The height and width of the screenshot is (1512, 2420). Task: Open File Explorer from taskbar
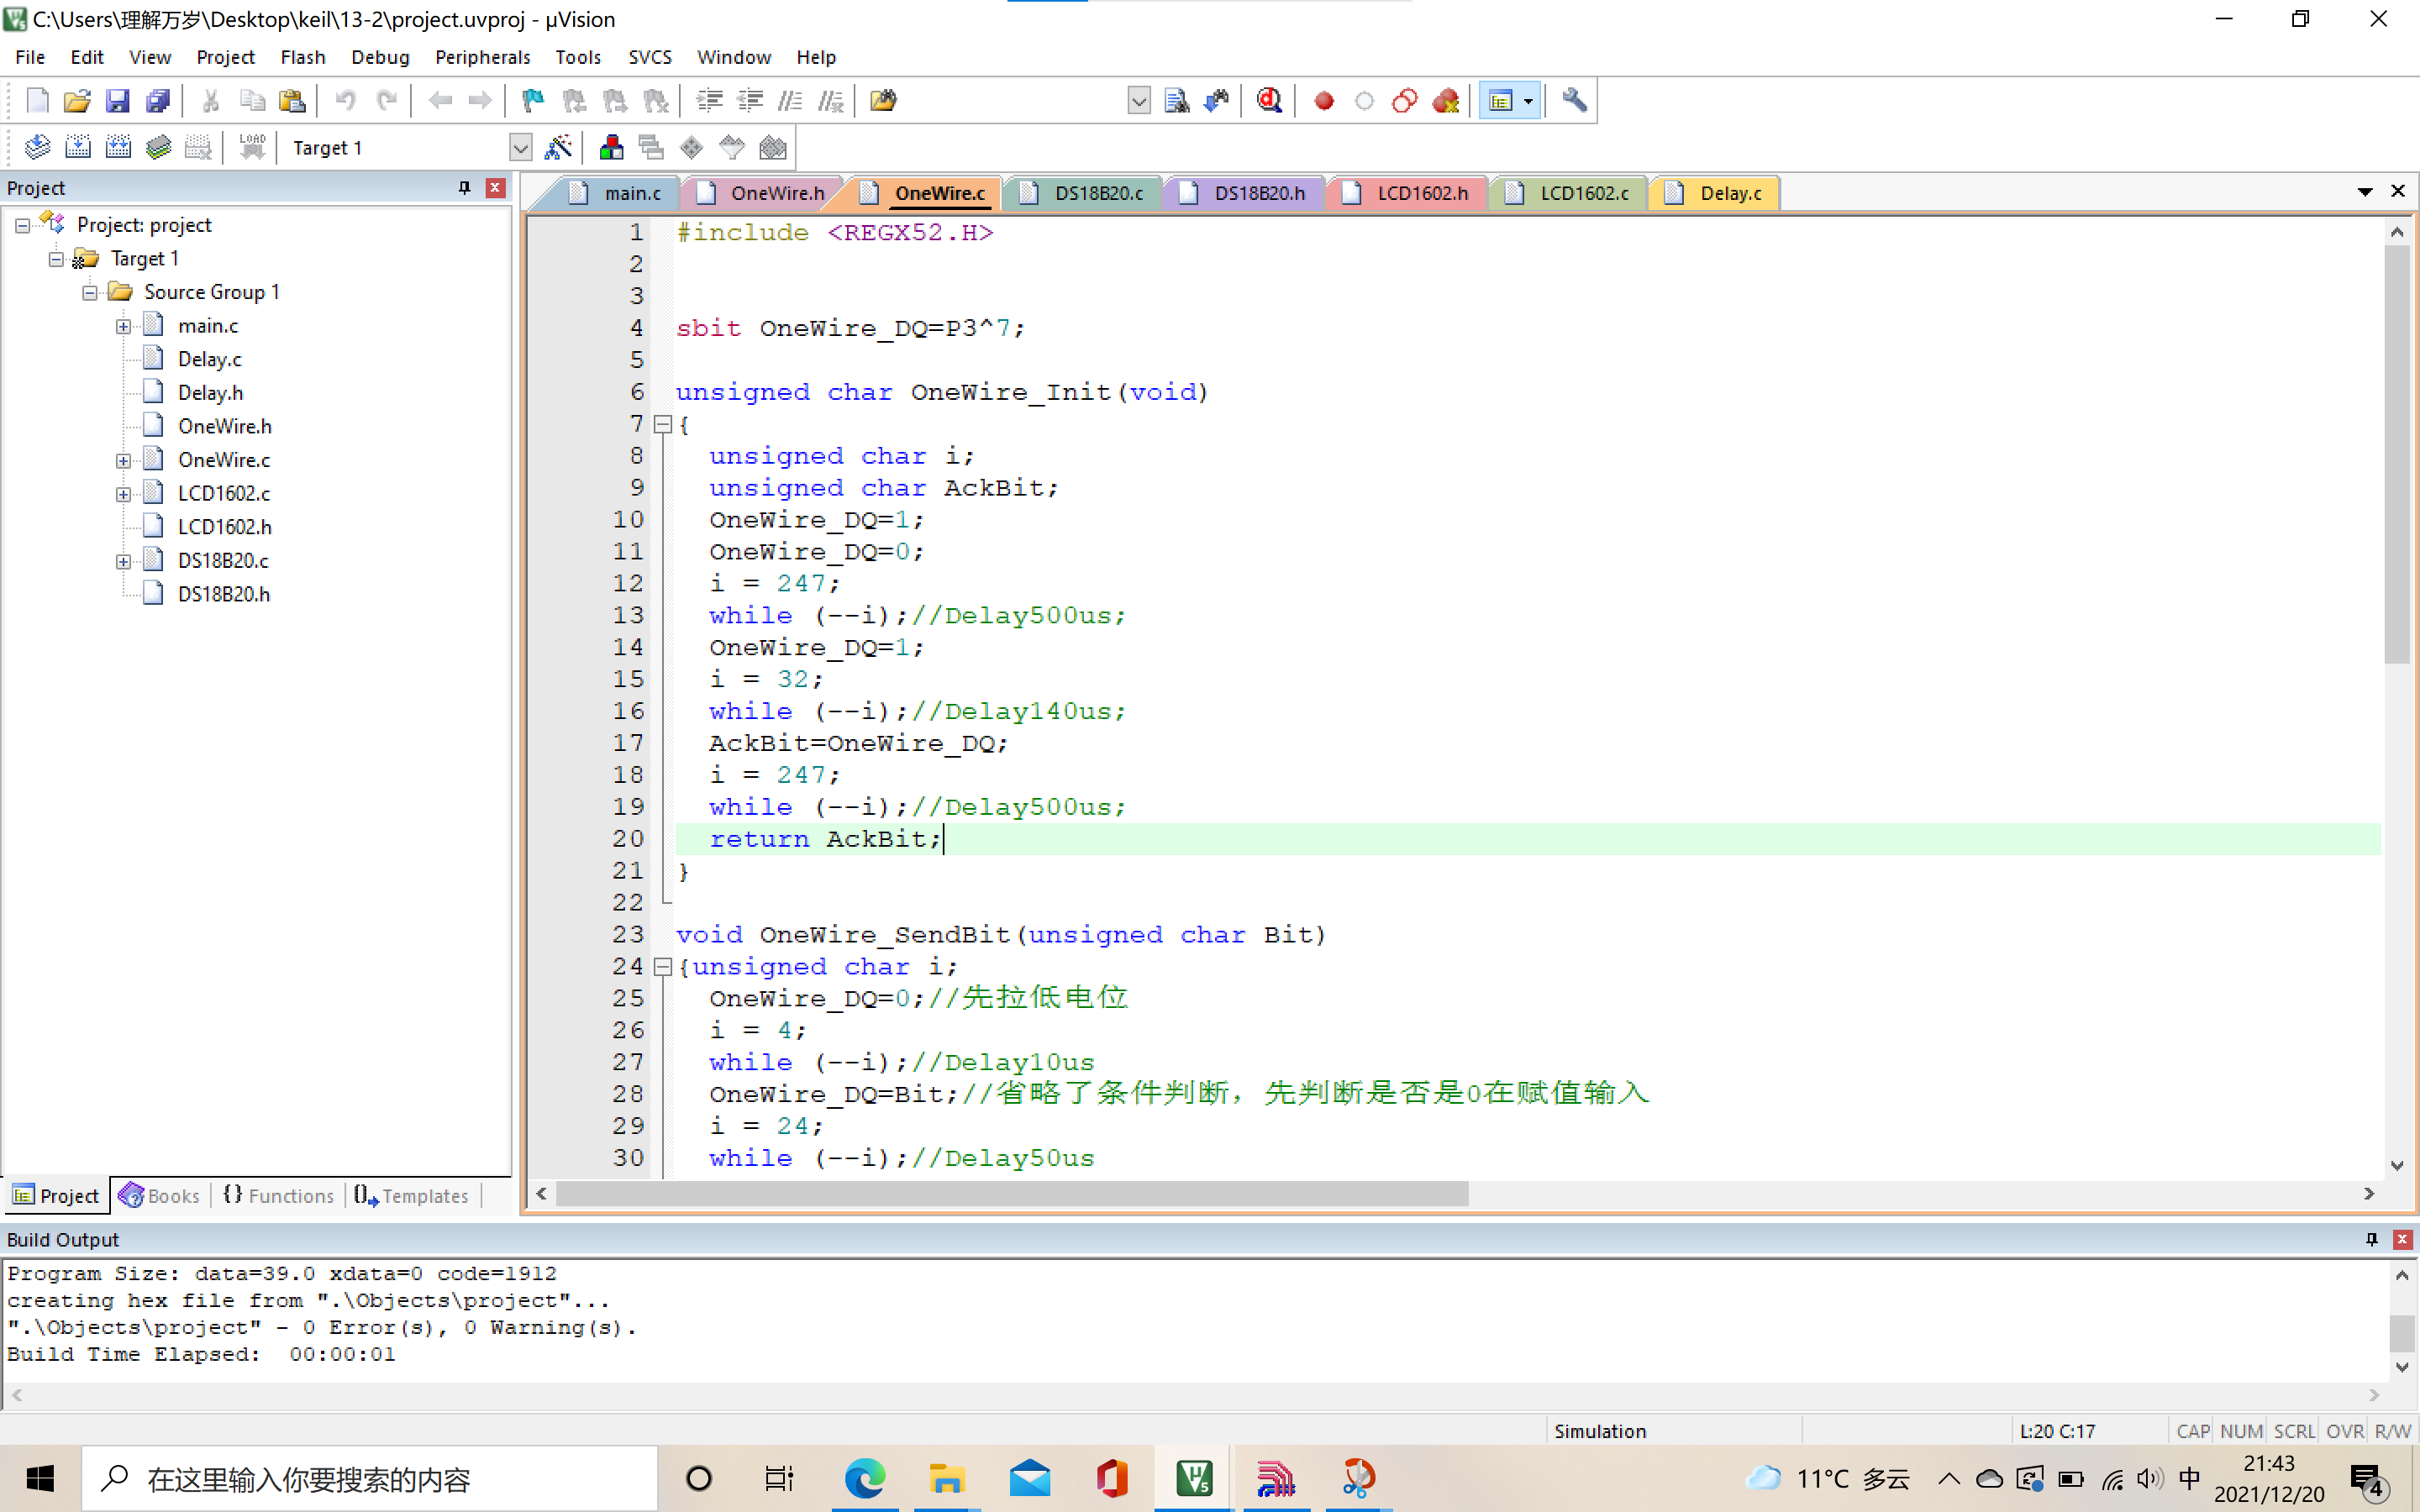946,1478
